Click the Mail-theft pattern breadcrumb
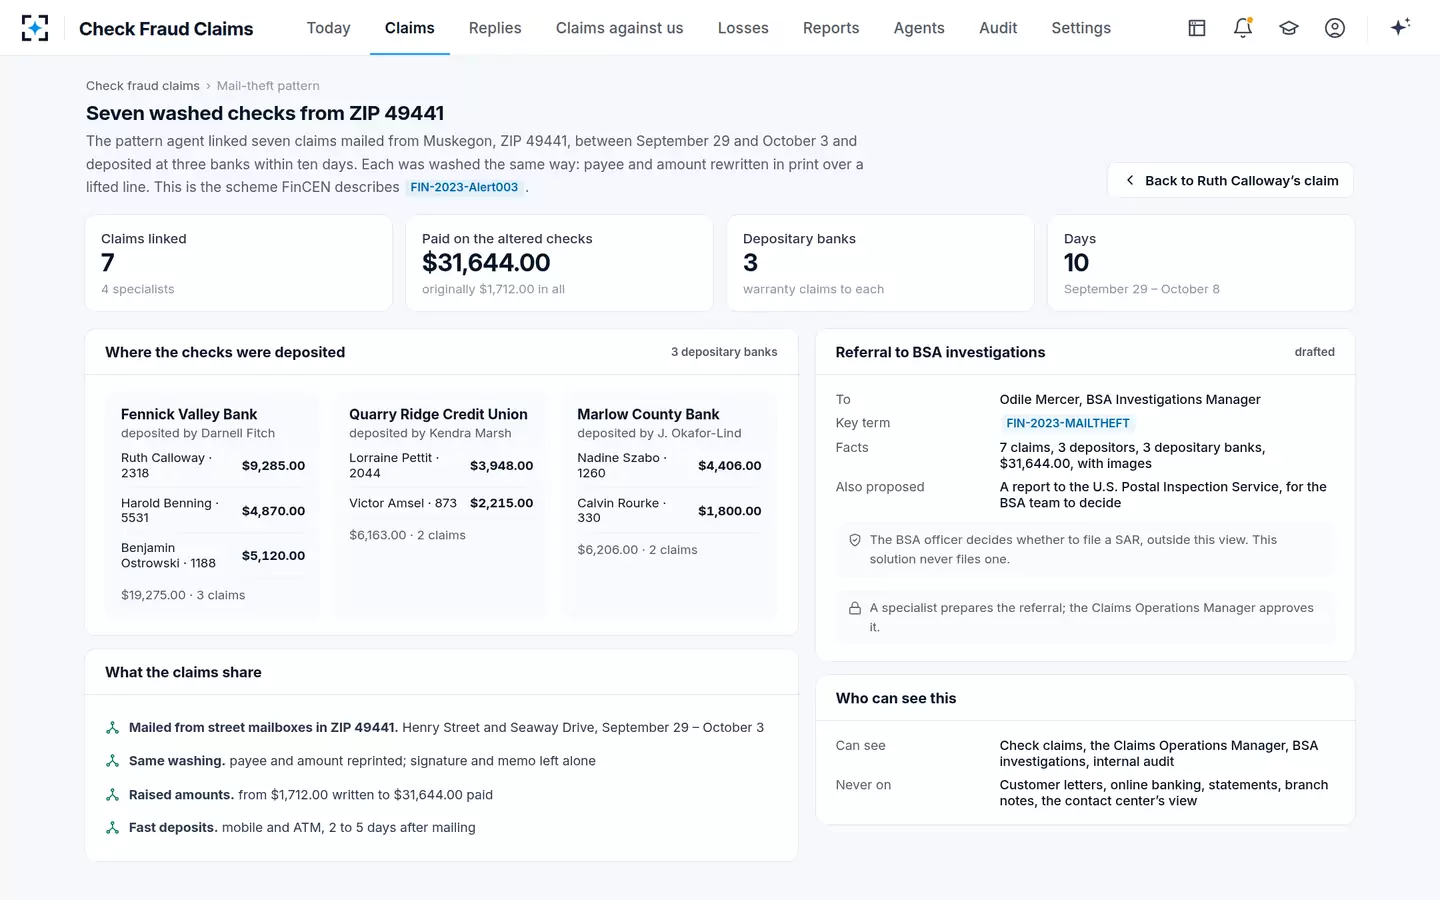The height and width of the screenshot is (900, 1440). coord(268,86)
